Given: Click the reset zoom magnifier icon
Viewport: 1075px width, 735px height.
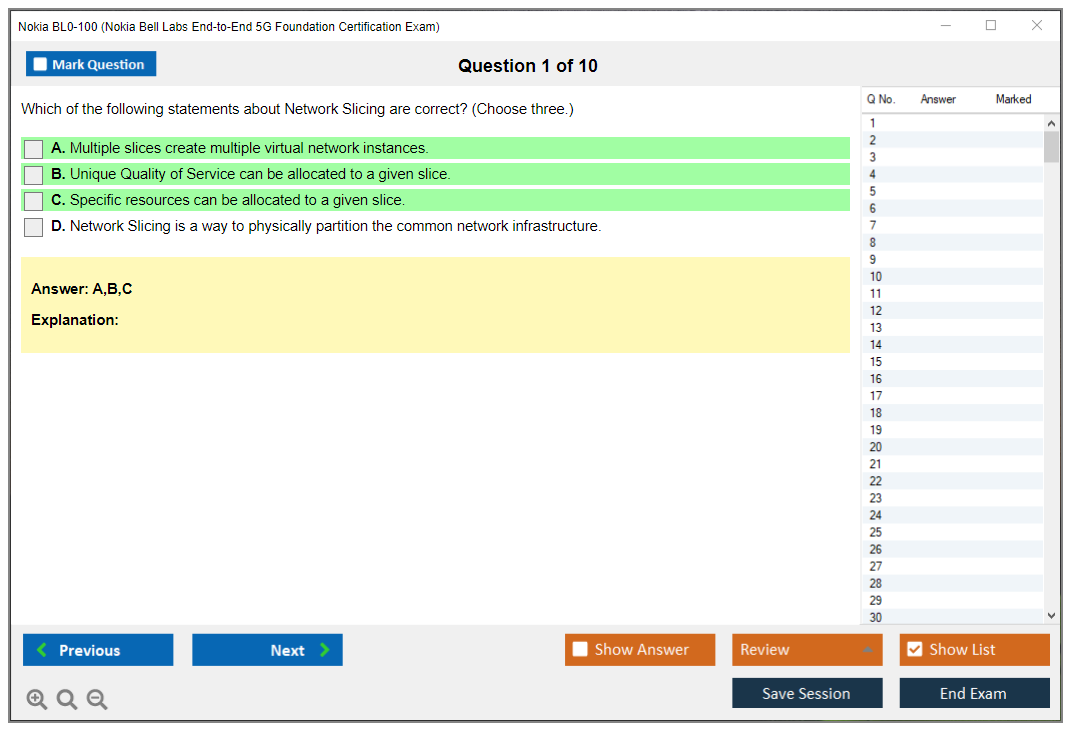Looking at the screenshot, I should (x=67, y=700).
